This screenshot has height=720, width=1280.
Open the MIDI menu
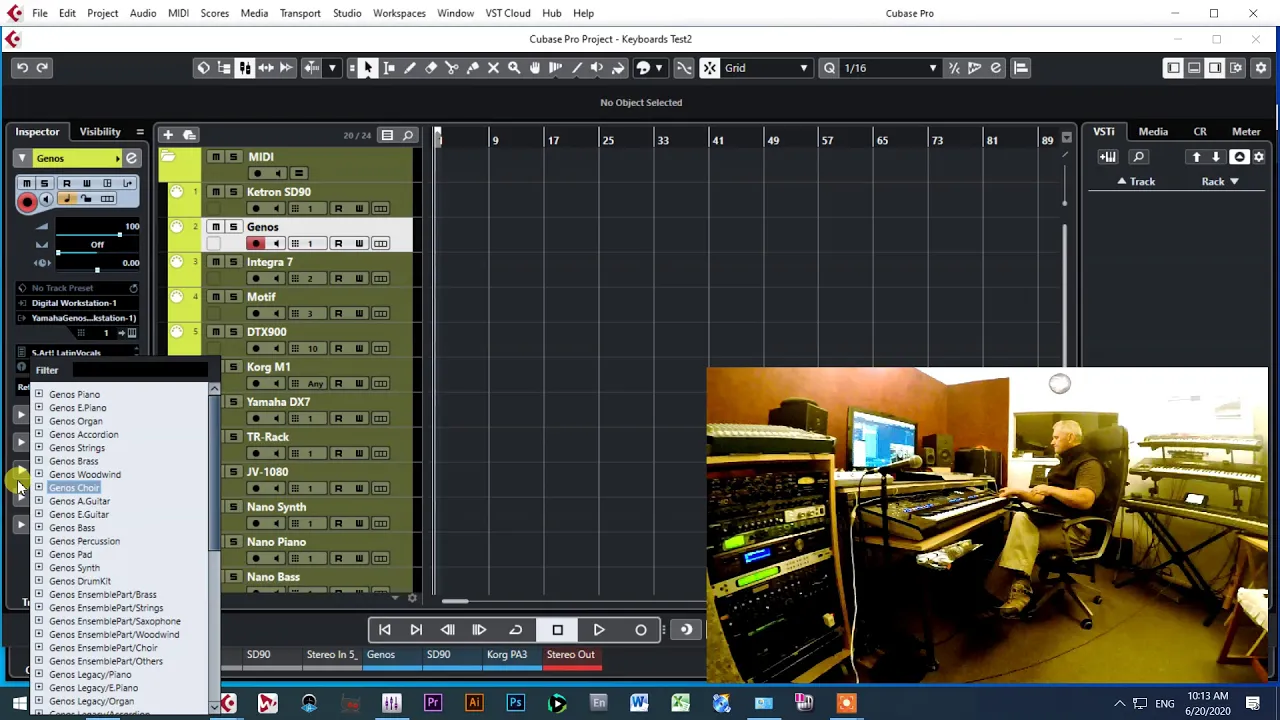pyautogui.click(x=178, y=13)
